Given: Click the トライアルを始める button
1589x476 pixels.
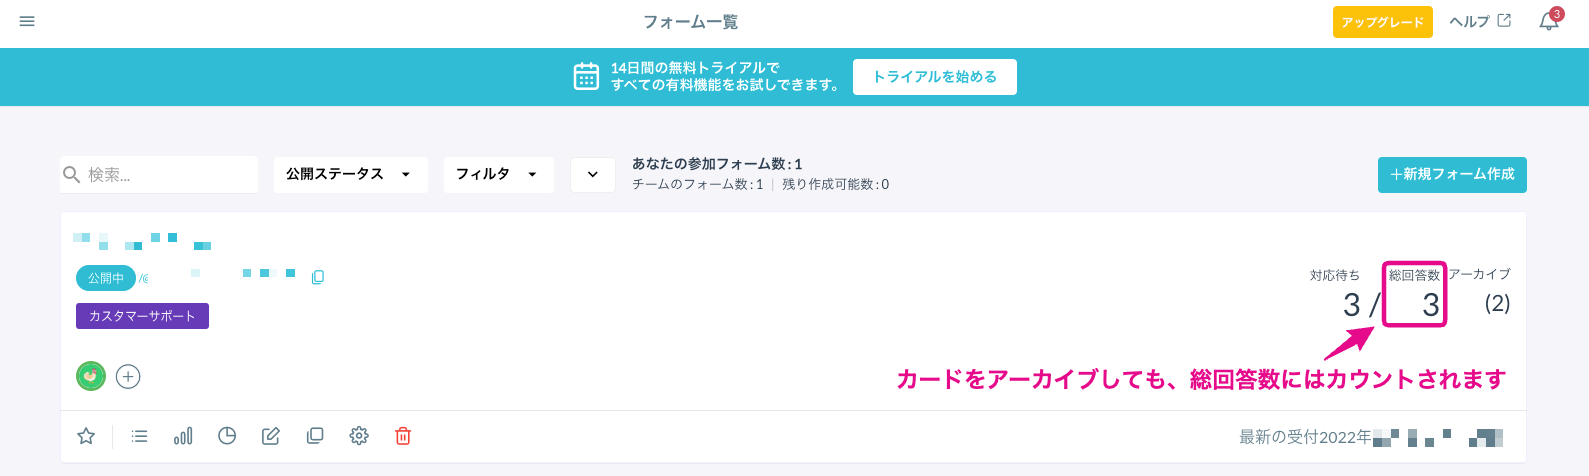Looking at the screenshot, I should (935, 77).
